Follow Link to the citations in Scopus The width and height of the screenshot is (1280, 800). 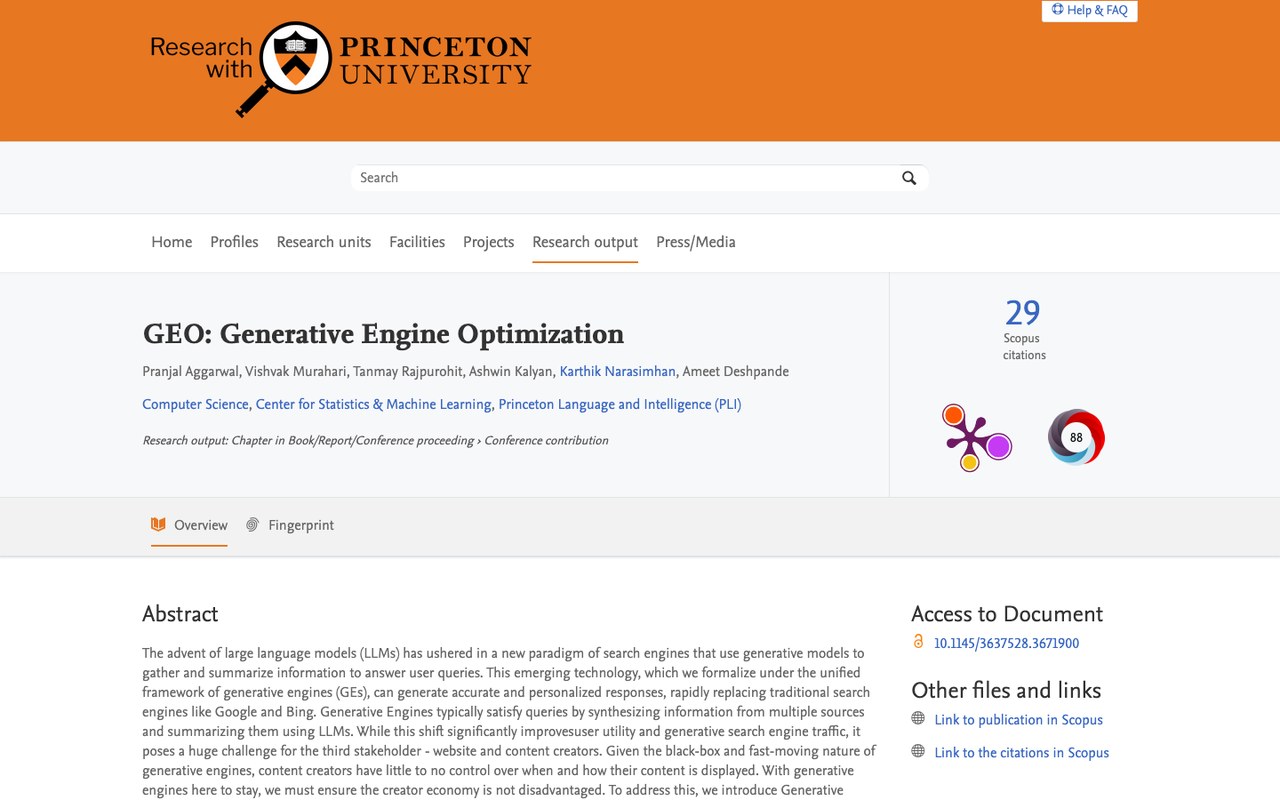[x=1021, y=753]
